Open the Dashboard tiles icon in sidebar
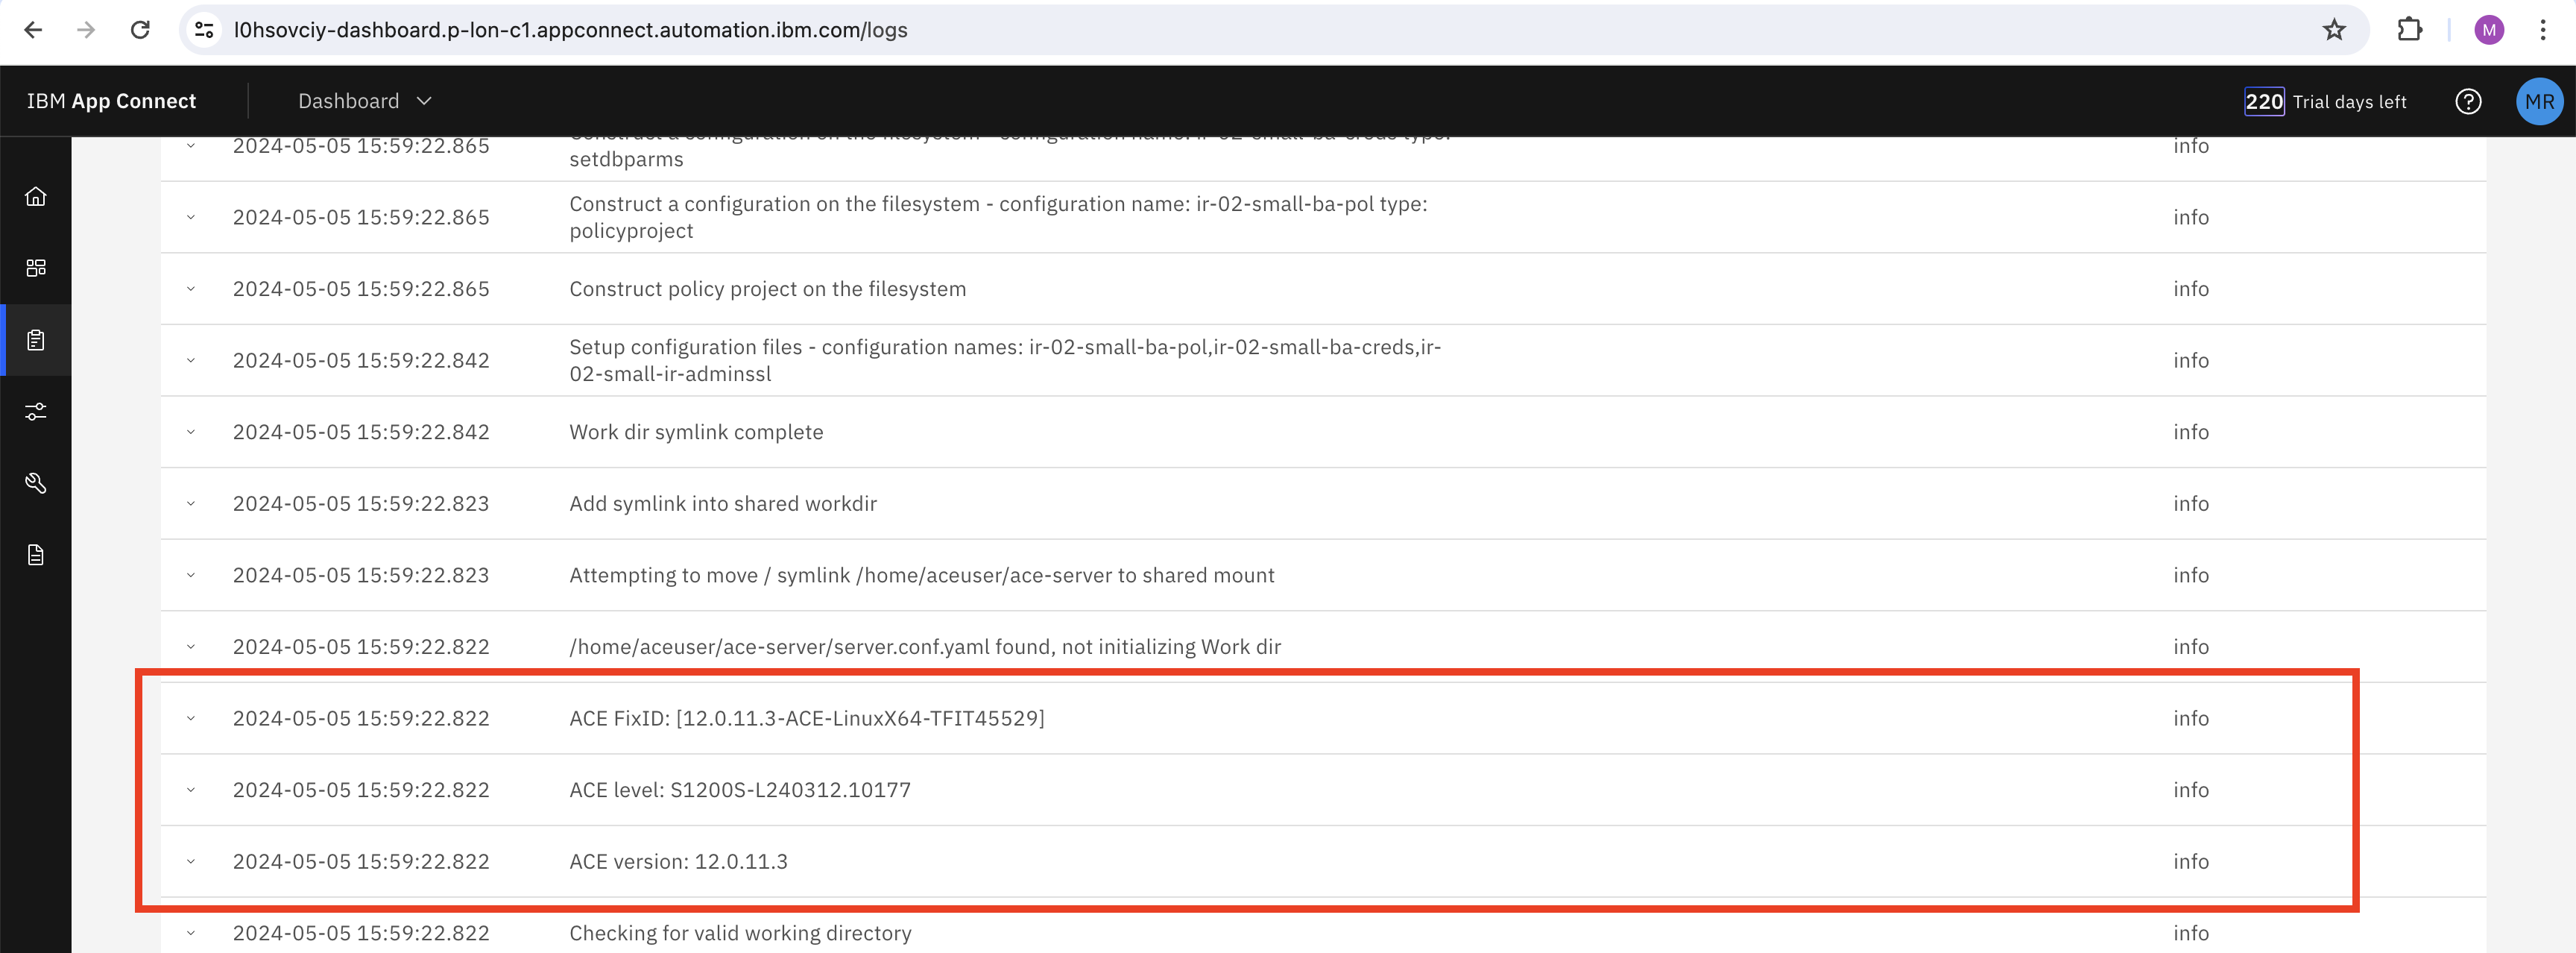Image resolution: width=2576 pixels, height=953 pixels. point(36,268)
